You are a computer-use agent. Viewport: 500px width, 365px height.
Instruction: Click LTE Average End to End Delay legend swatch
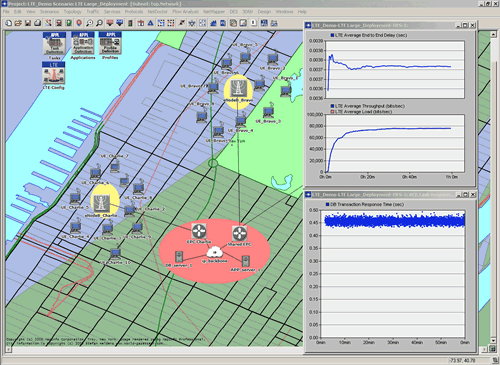coord(332,35)
